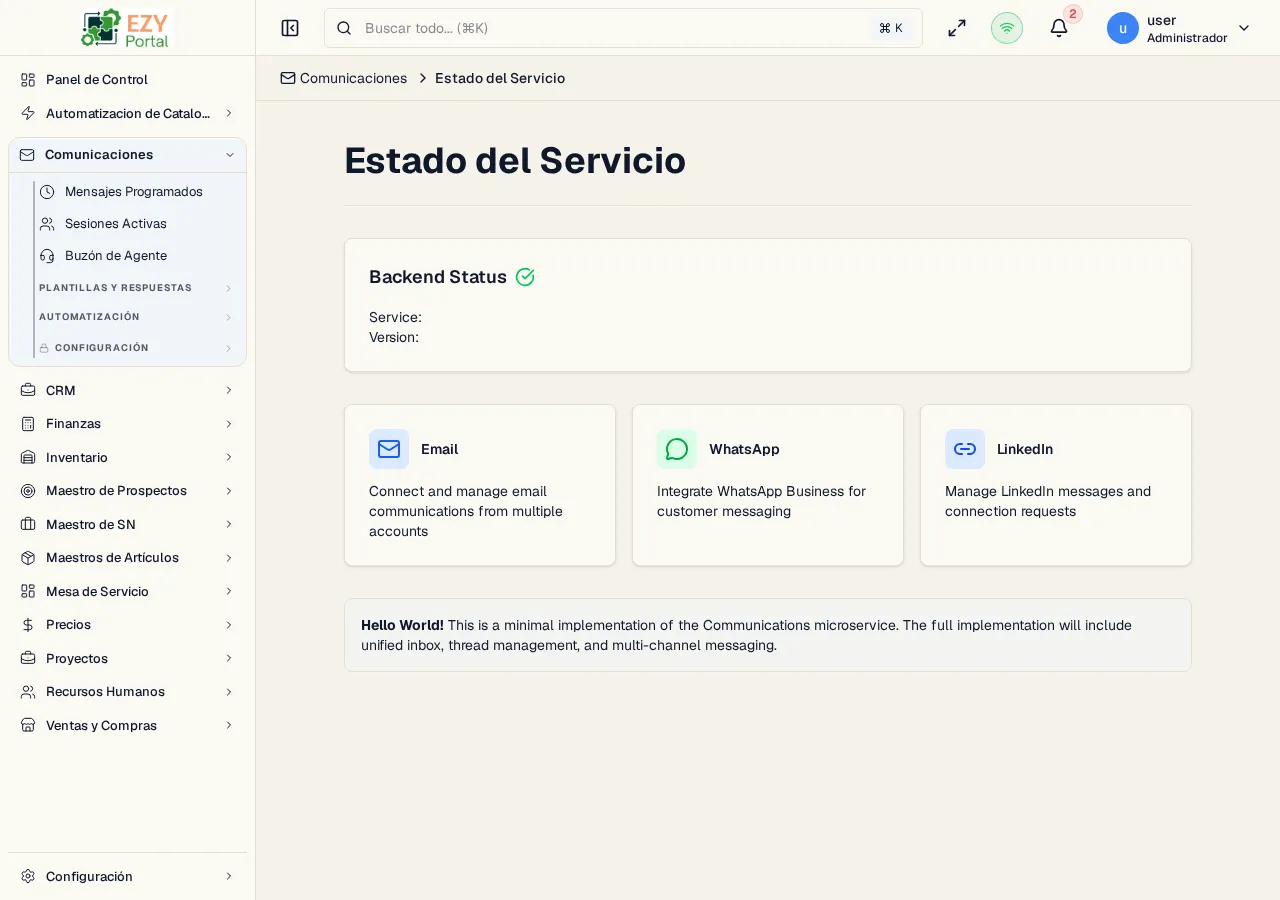Image resolution: width=1280 pixels, height=900 pixels.
Task: Click the Configuración gear icon at bottom
Action: tap(28, 876)
